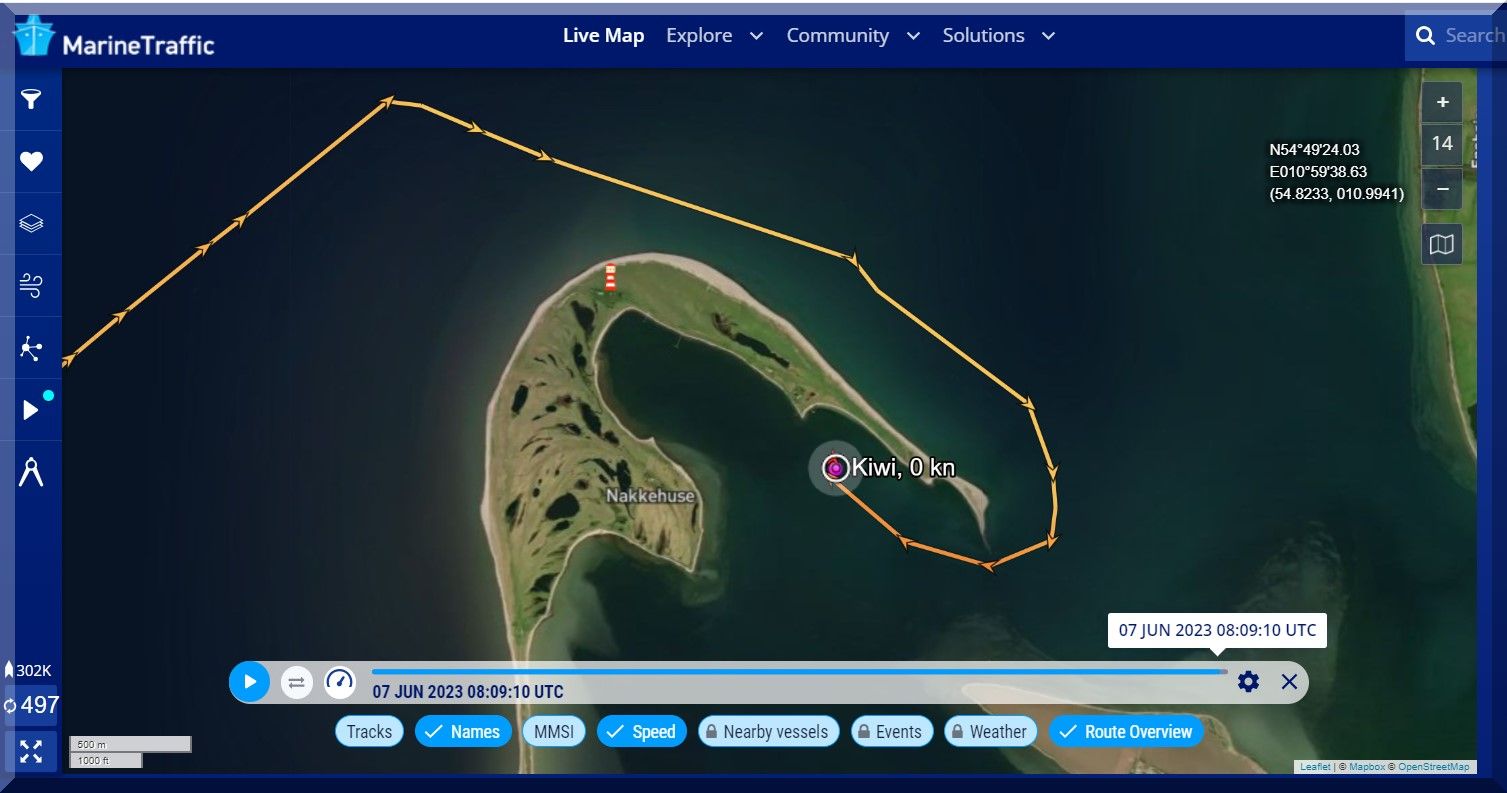
Task: Click the playback timeline progress bar
Action: (799, 671)
